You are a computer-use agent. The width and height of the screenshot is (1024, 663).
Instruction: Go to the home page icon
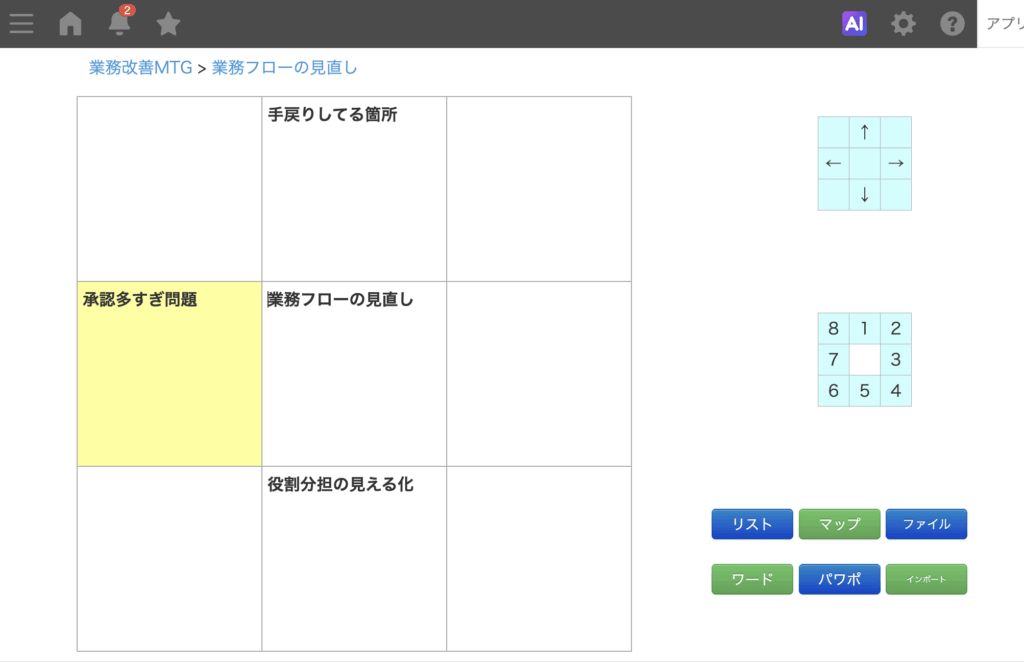point(70,23)
